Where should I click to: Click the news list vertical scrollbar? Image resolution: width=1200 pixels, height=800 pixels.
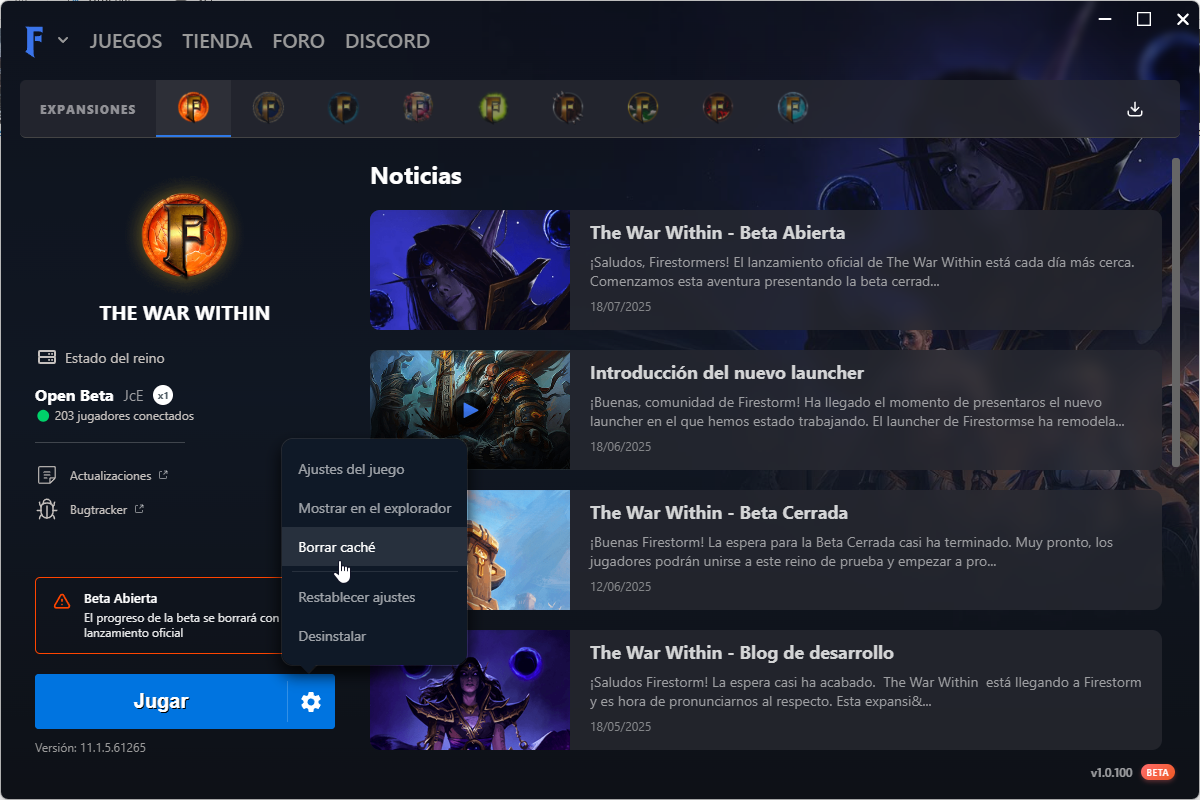click(1176, 312)
